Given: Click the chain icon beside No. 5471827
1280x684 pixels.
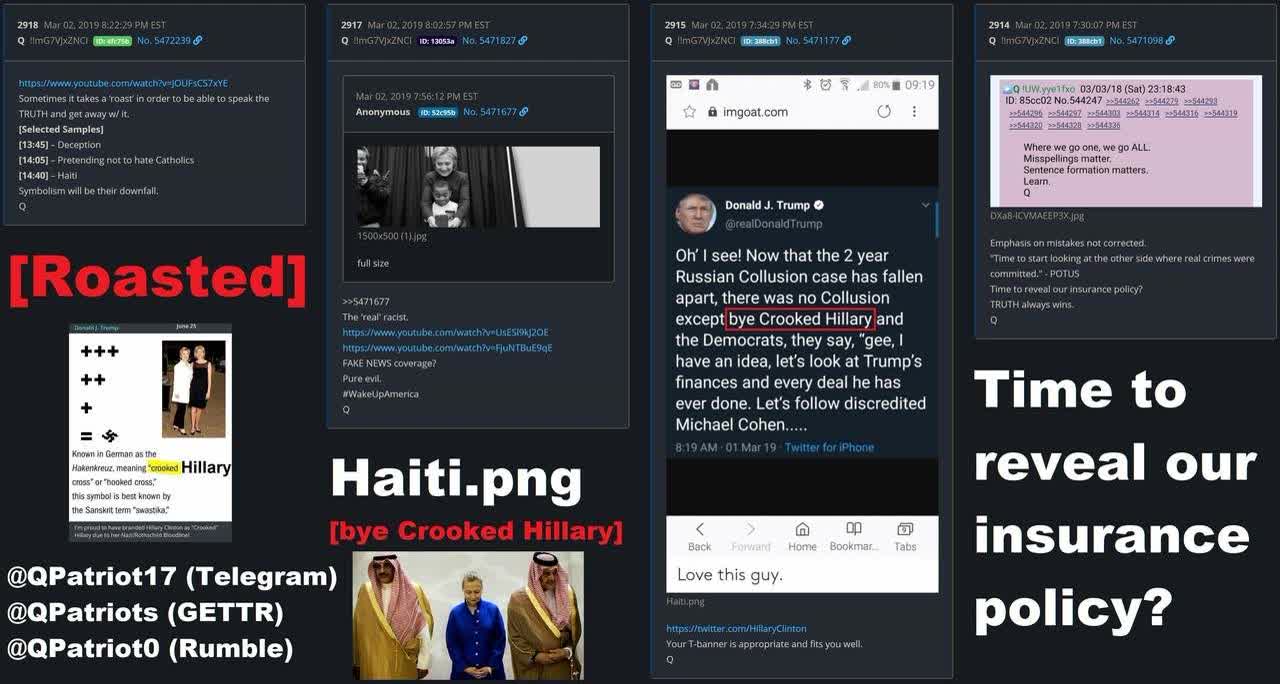Looking at the screenshot, I should point(523,40).
